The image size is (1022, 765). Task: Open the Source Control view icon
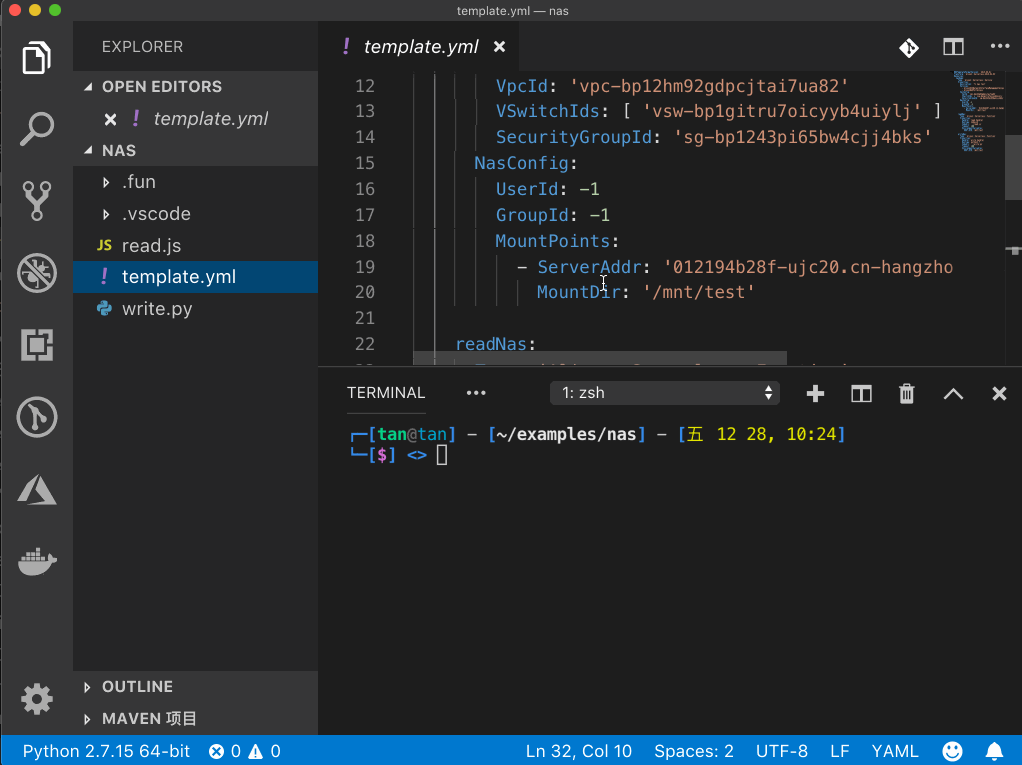(x=36, y=201)
